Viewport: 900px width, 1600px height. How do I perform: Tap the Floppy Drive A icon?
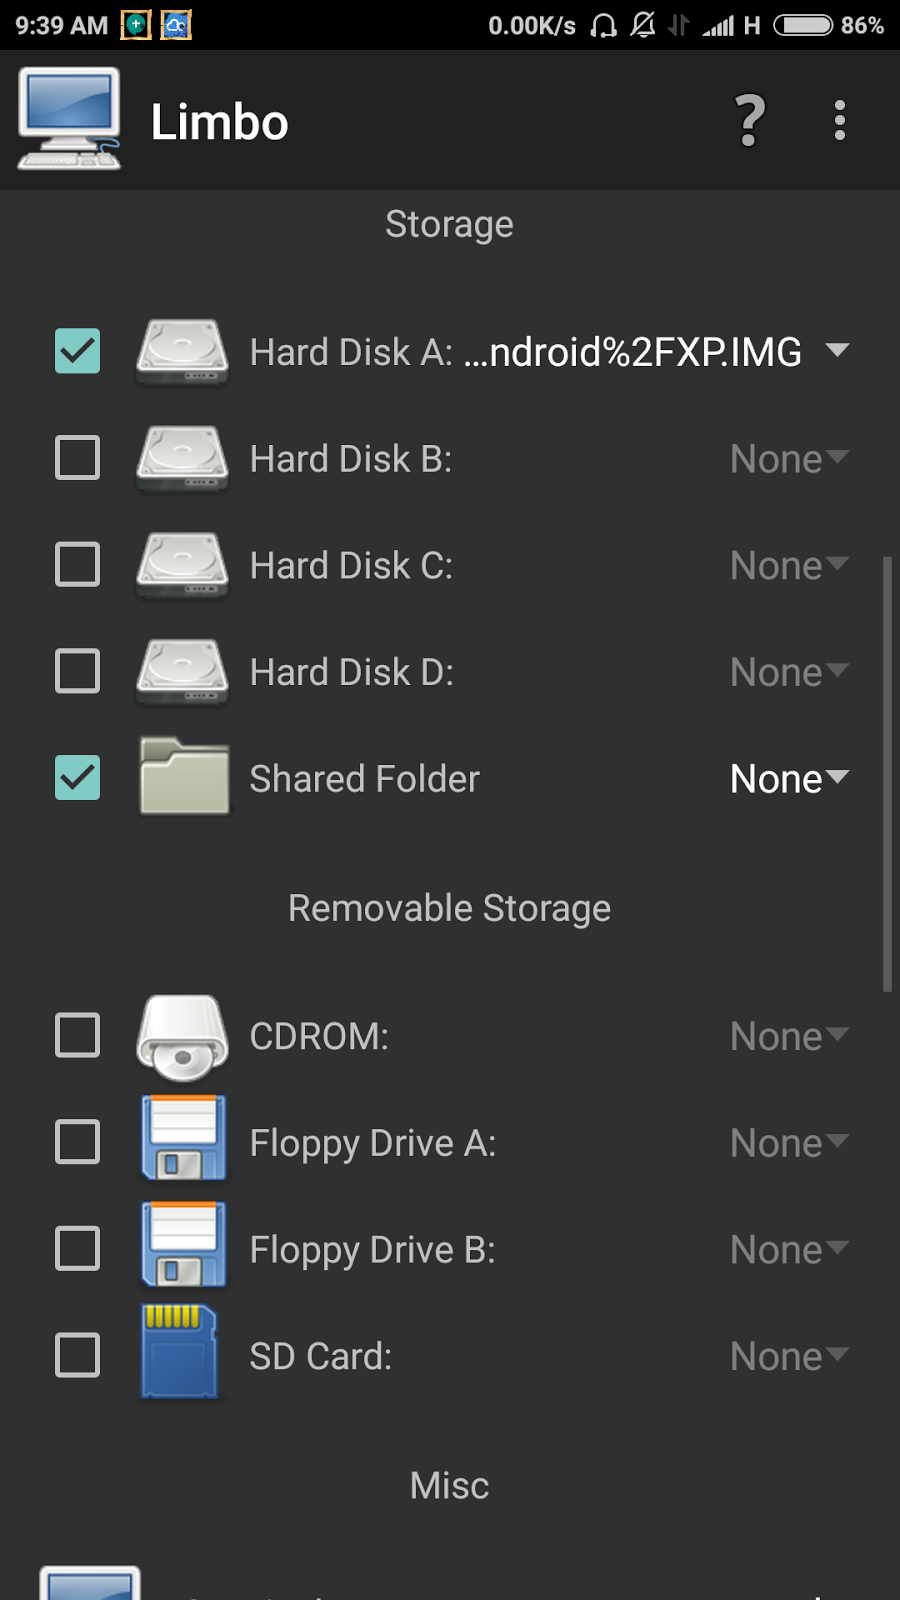point(184,1141)
